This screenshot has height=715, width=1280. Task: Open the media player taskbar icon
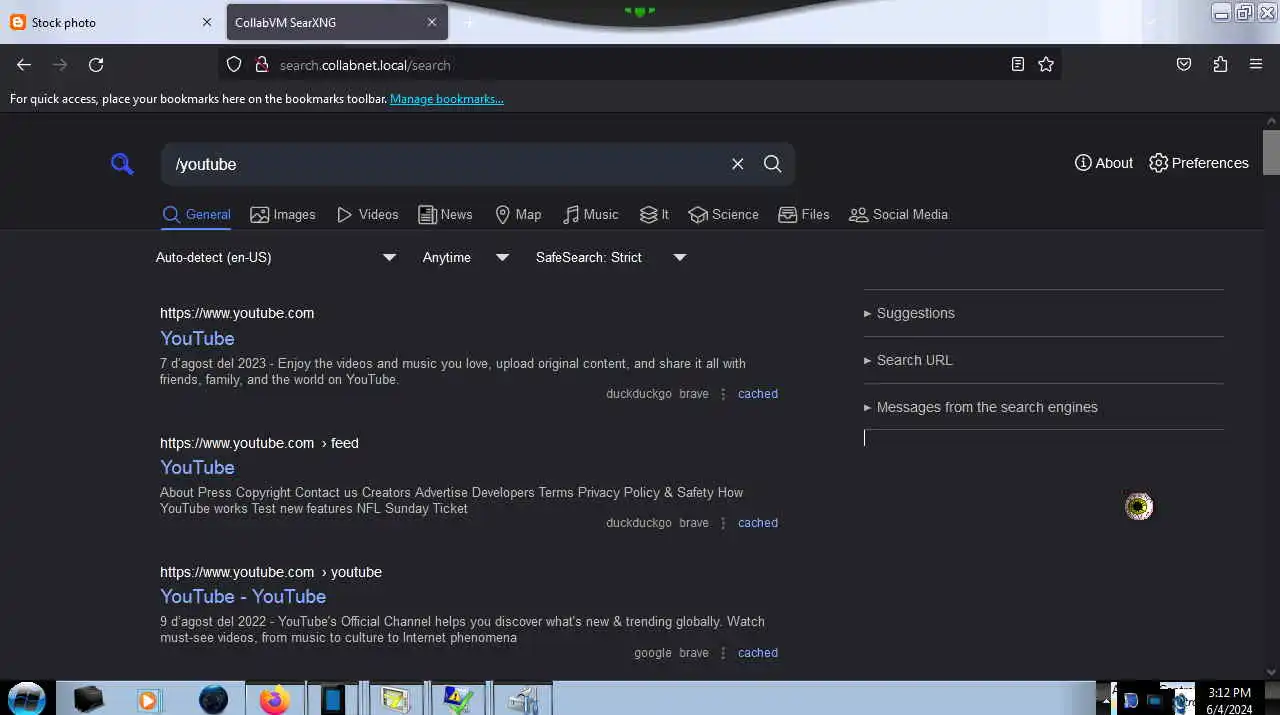click(149, 699)
